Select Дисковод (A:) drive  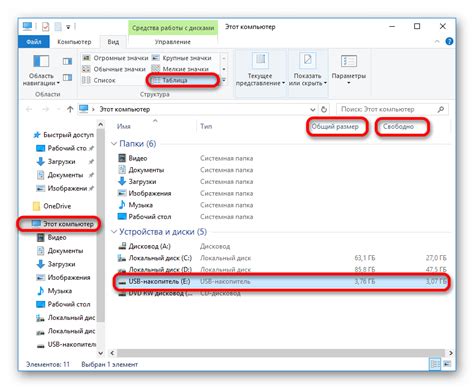(x=144, y=246)
